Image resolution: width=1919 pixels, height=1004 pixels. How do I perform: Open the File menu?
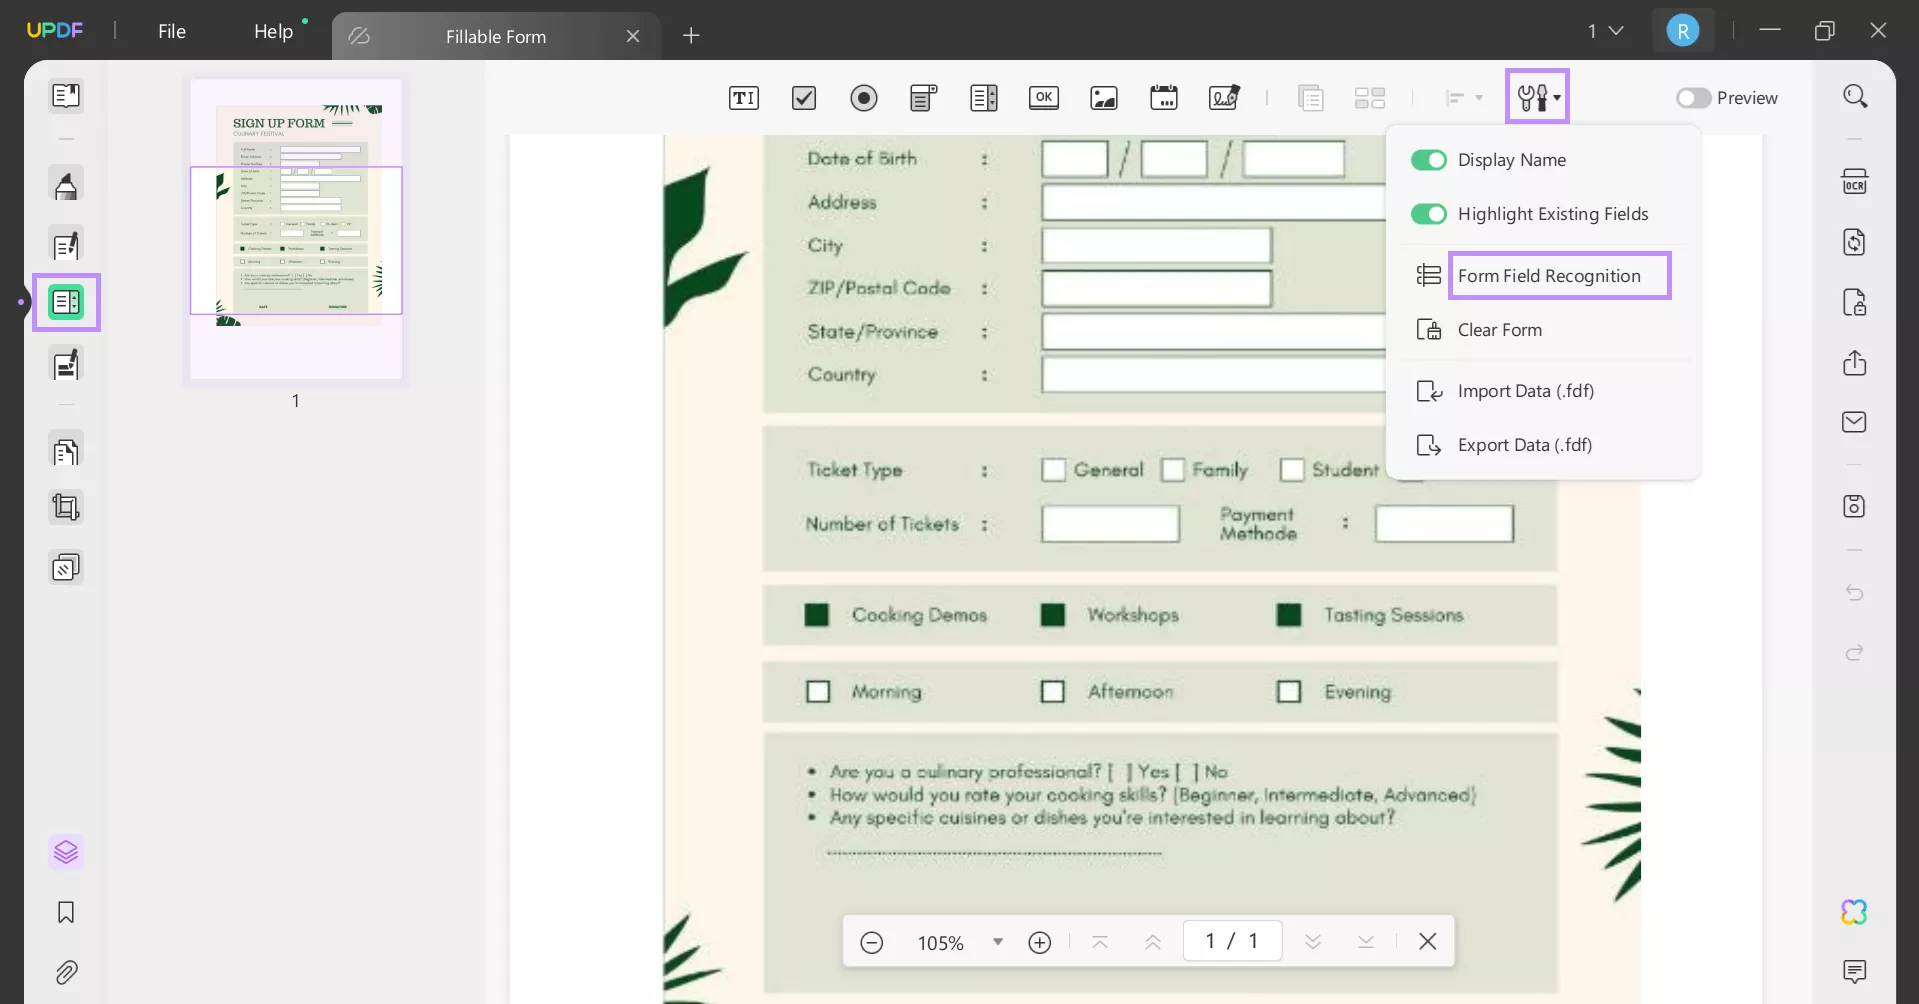(172, 31)
